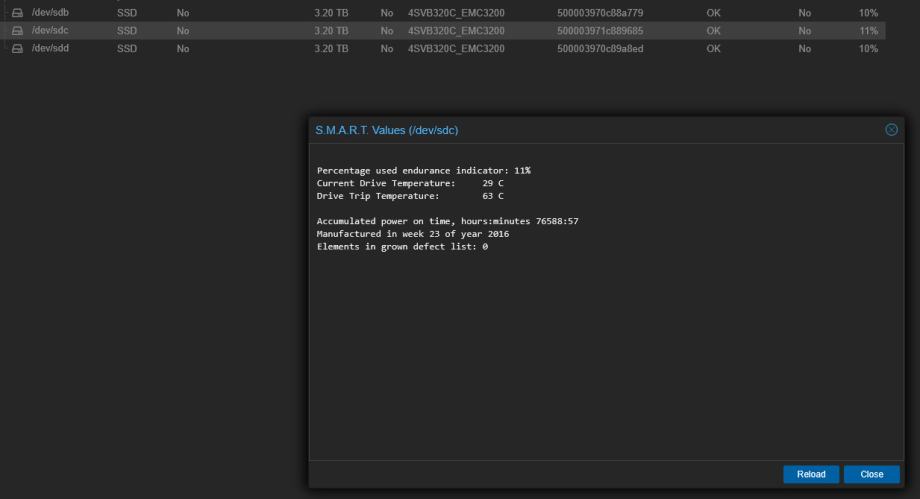Select the /dev/sdb device name
Image resolution: width=920 pixels, height=499 pixels.
(50, 12)
